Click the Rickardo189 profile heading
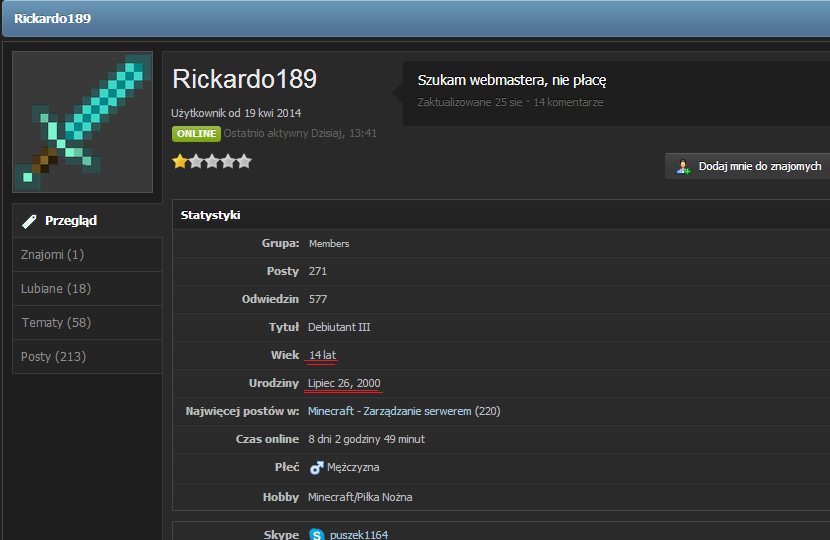830x540 pixels. (245, 79)
